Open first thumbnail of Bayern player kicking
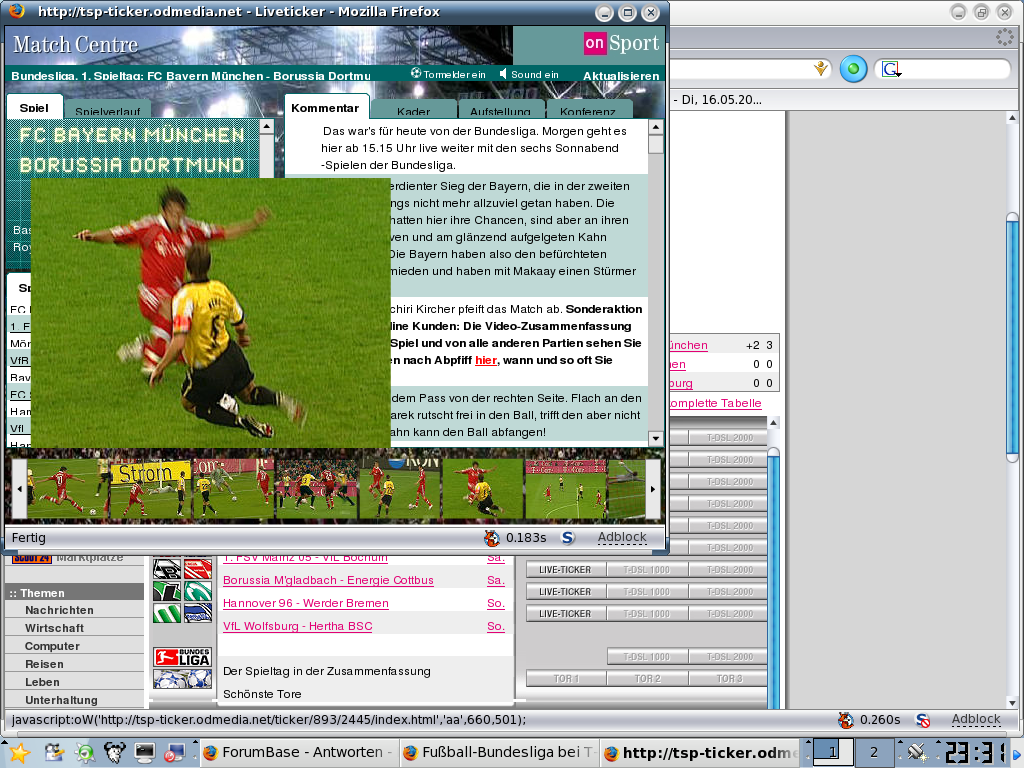The image size is (1024, 768). (x=67, y=488)
